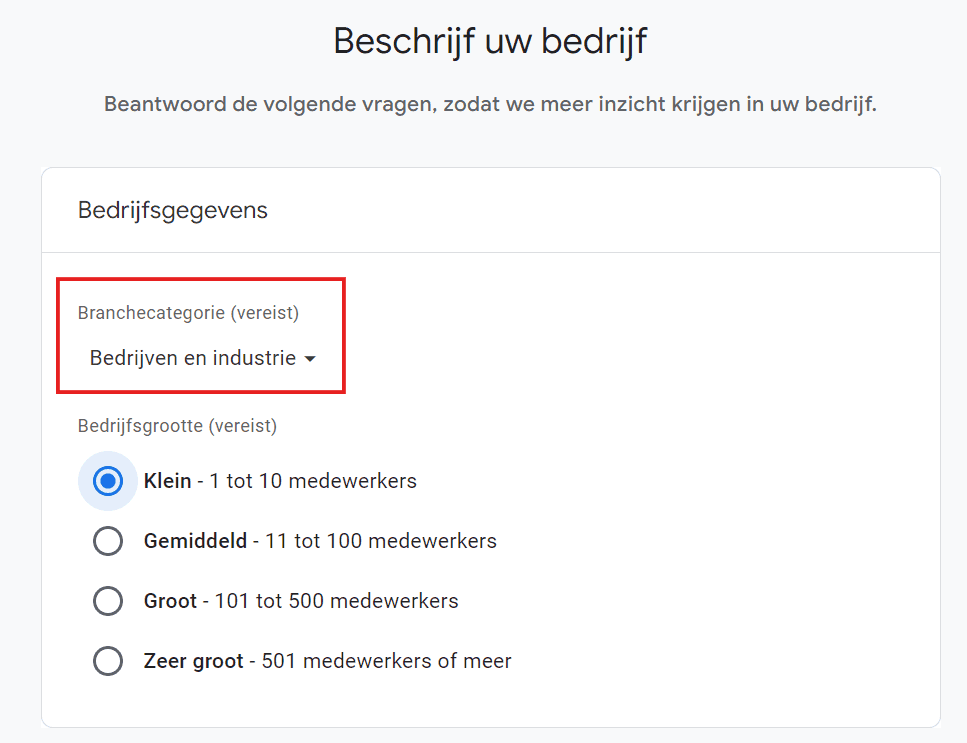Click the dropdown arrow next to Bedrijven en industrie
967x743 pixels.
310,358
